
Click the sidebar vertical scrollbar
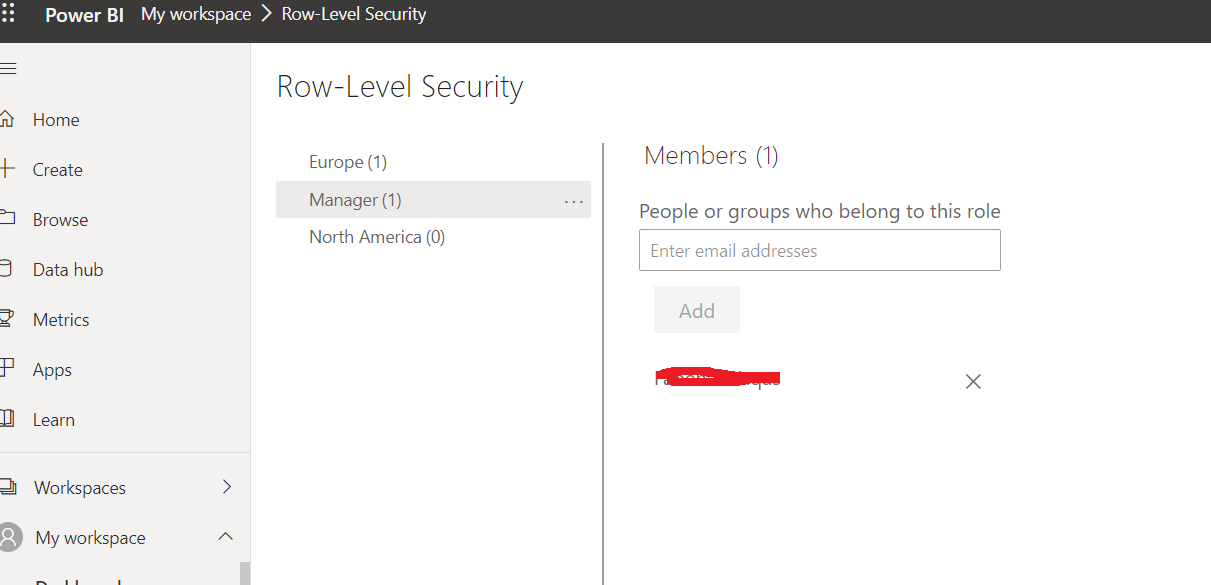[244, 573]
